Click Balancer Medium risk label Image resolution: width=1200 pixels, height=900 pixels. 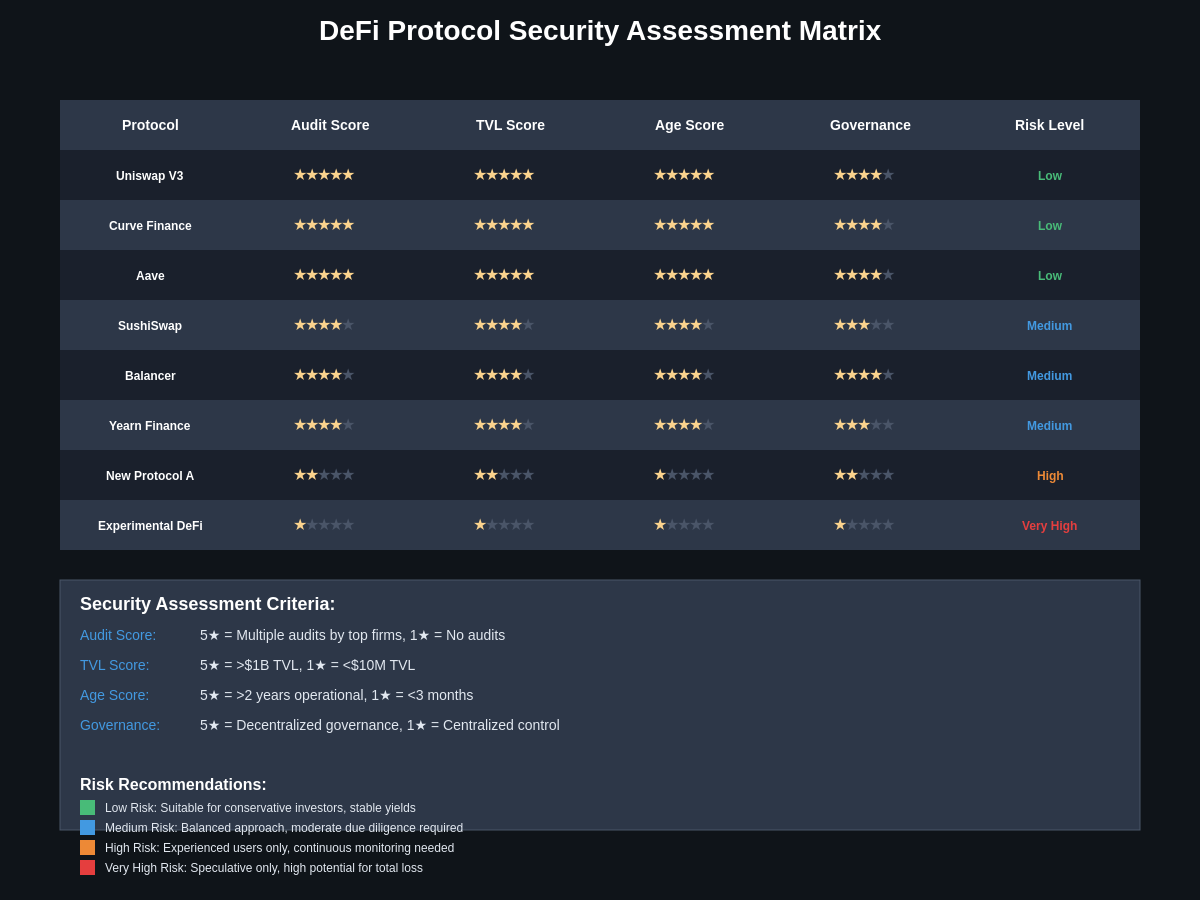pos(1050,376)
